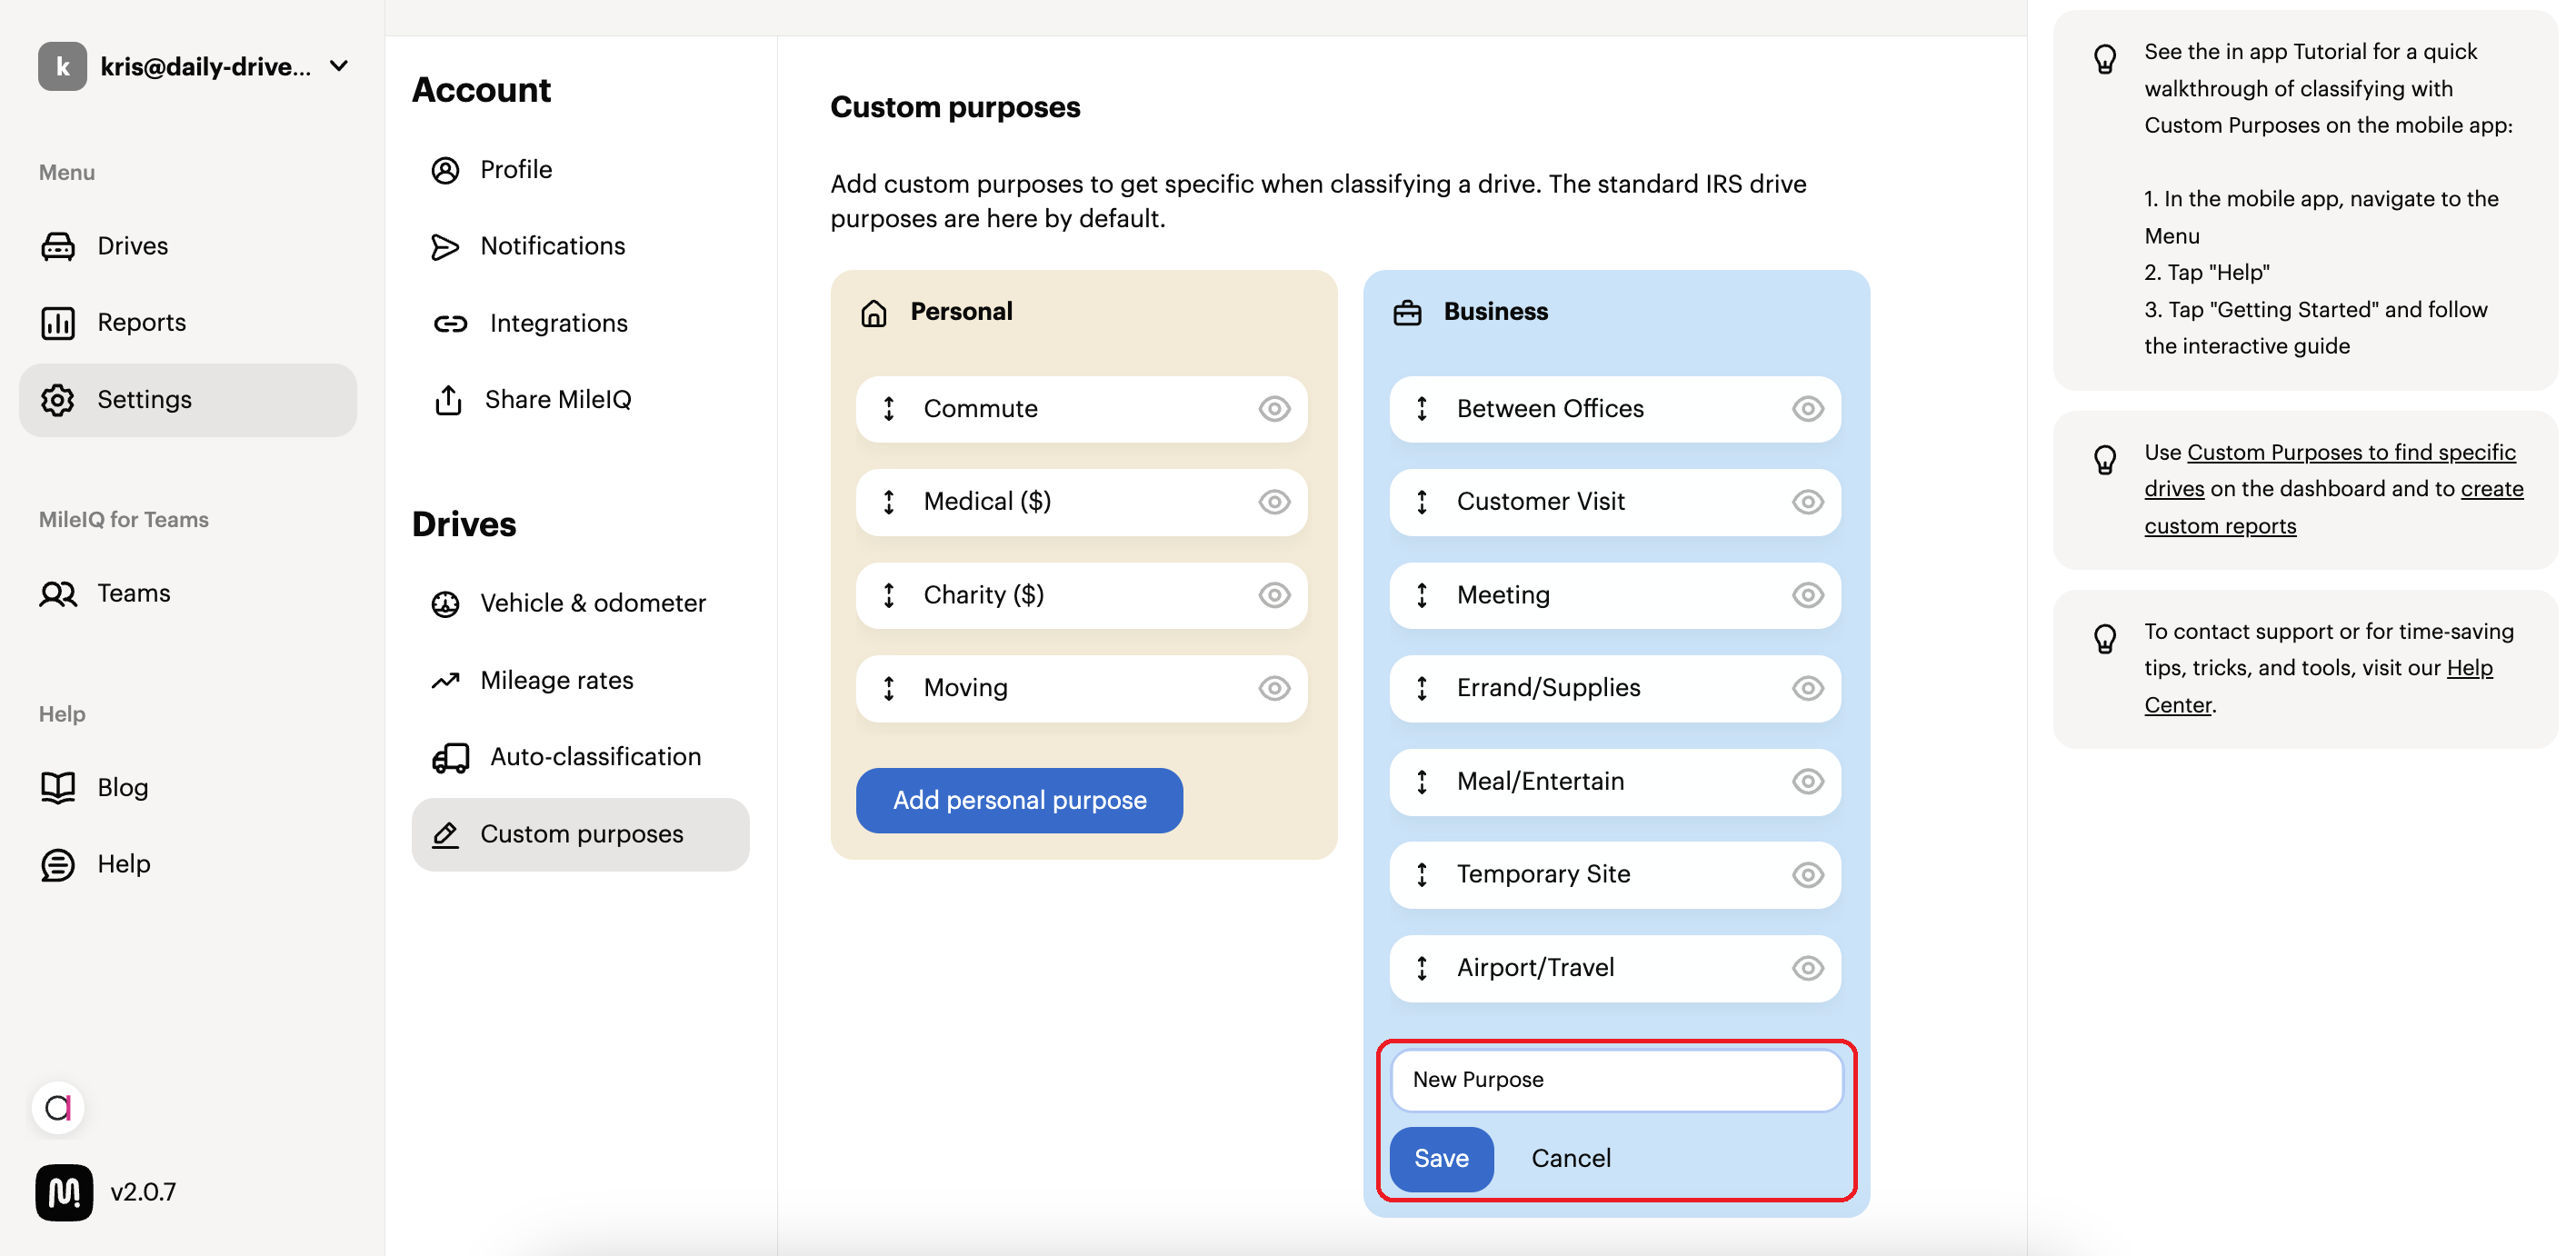Click the reorder handle on Moving

(889, 688)
